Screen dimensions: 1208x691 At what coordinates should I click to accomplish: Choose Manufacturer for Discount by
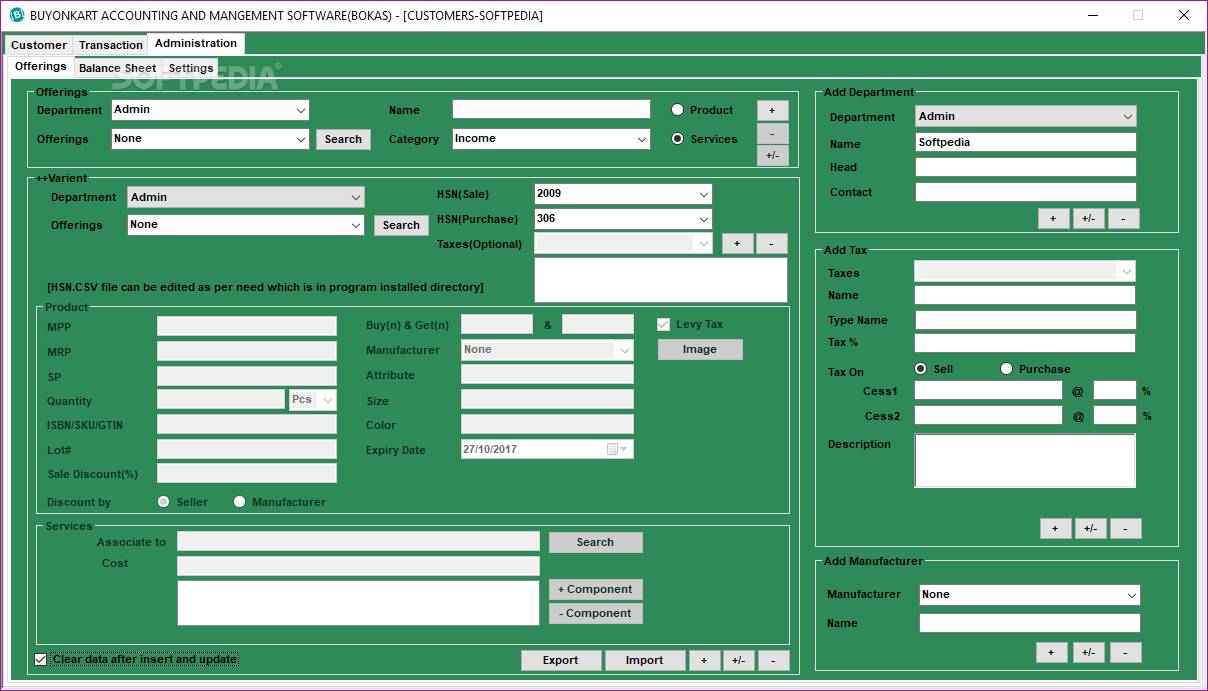[x=239, y=502]
